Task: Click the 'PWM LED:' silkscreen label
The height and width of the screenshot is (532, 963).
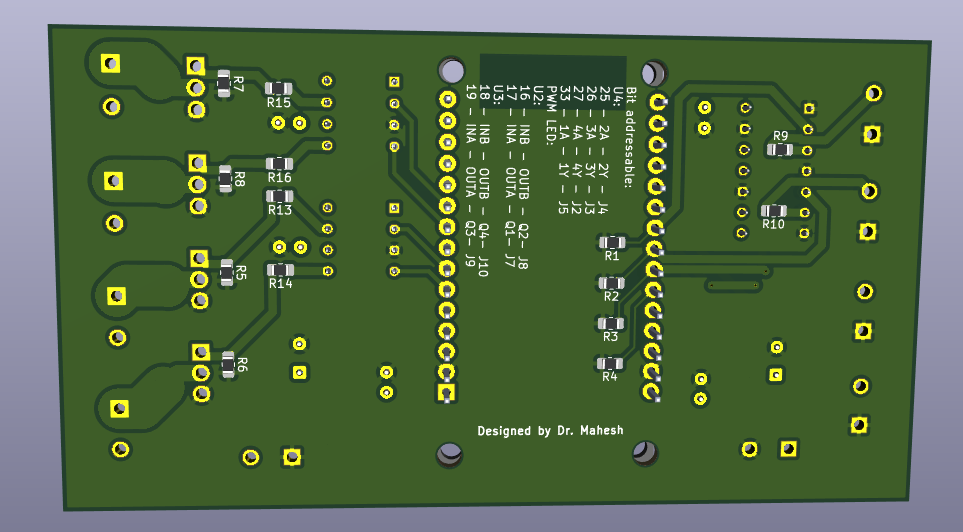Action: (x=550, y=115)
